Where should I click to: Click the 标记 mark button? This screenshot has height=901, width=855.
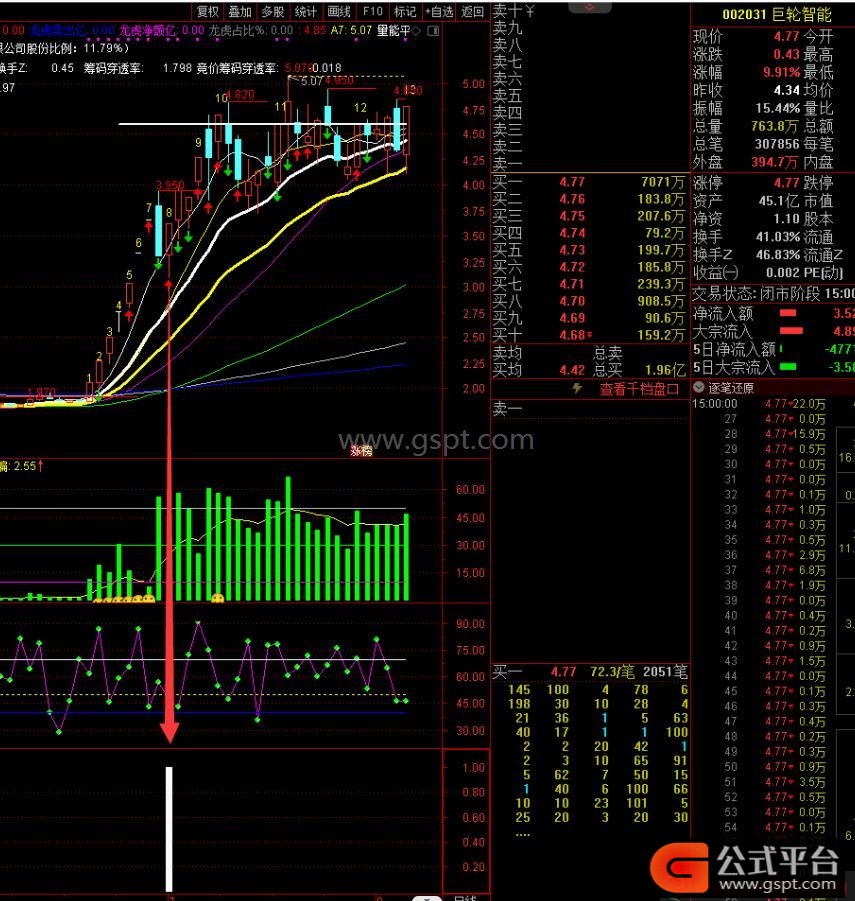(x=405, y=11)
